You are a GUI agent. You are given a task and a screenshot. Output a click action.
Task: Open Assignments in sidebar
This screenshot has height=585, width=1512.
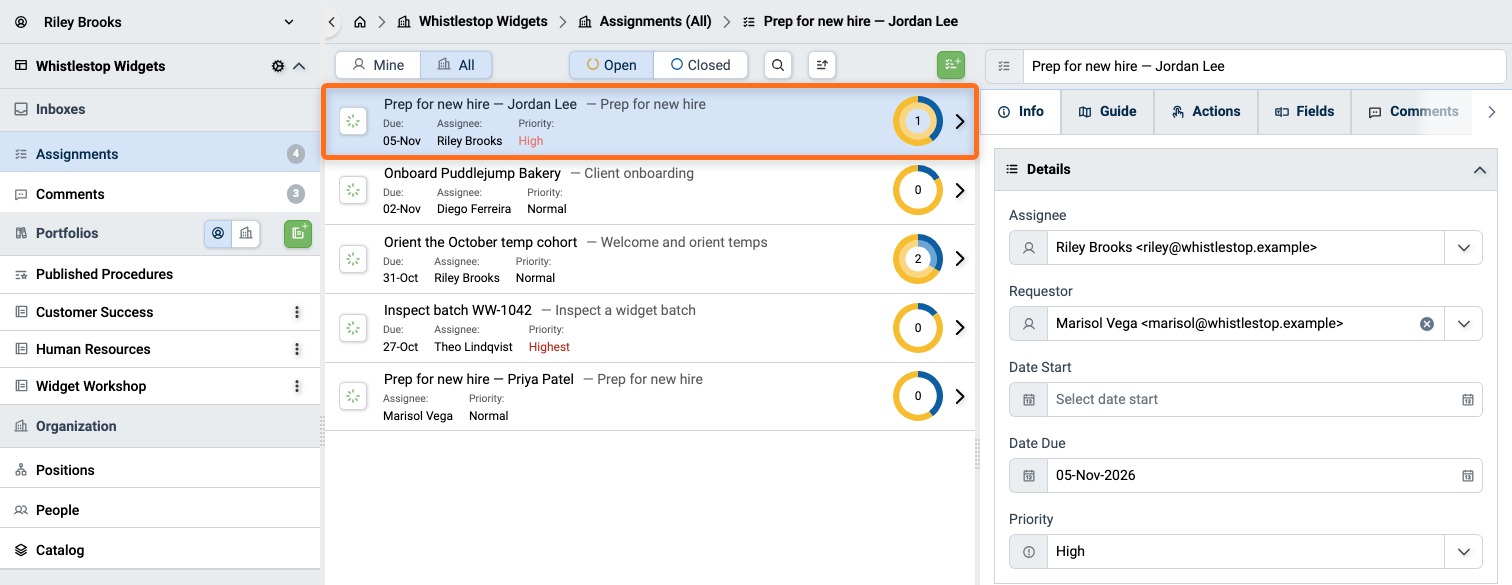pos(160,154)
